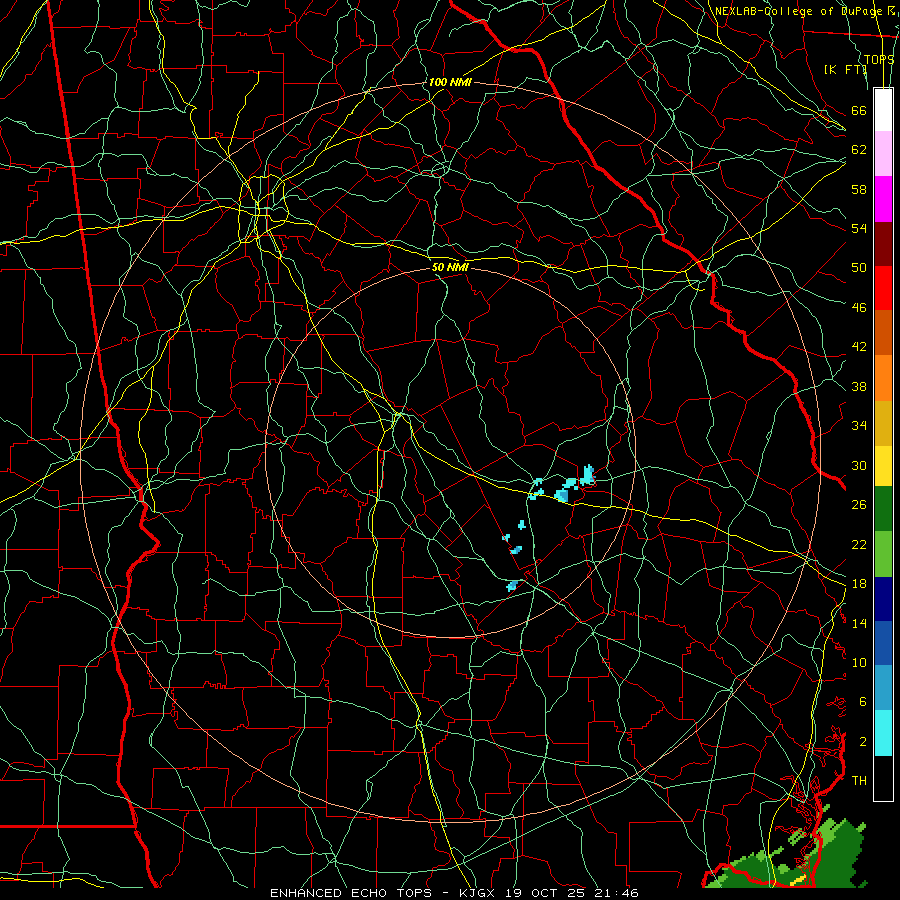Click the 42 legend value
The width and height of the screenshot is (900, 900).
pyautogui.click(x=859, y=347)
